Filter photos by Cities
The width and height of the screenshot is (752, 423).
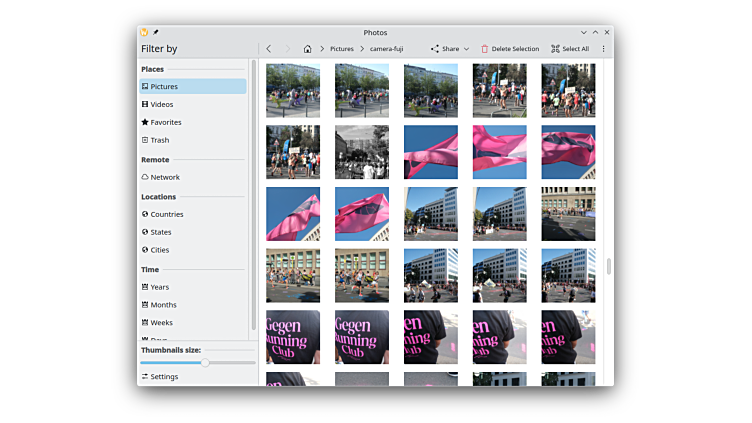point(159,250)
